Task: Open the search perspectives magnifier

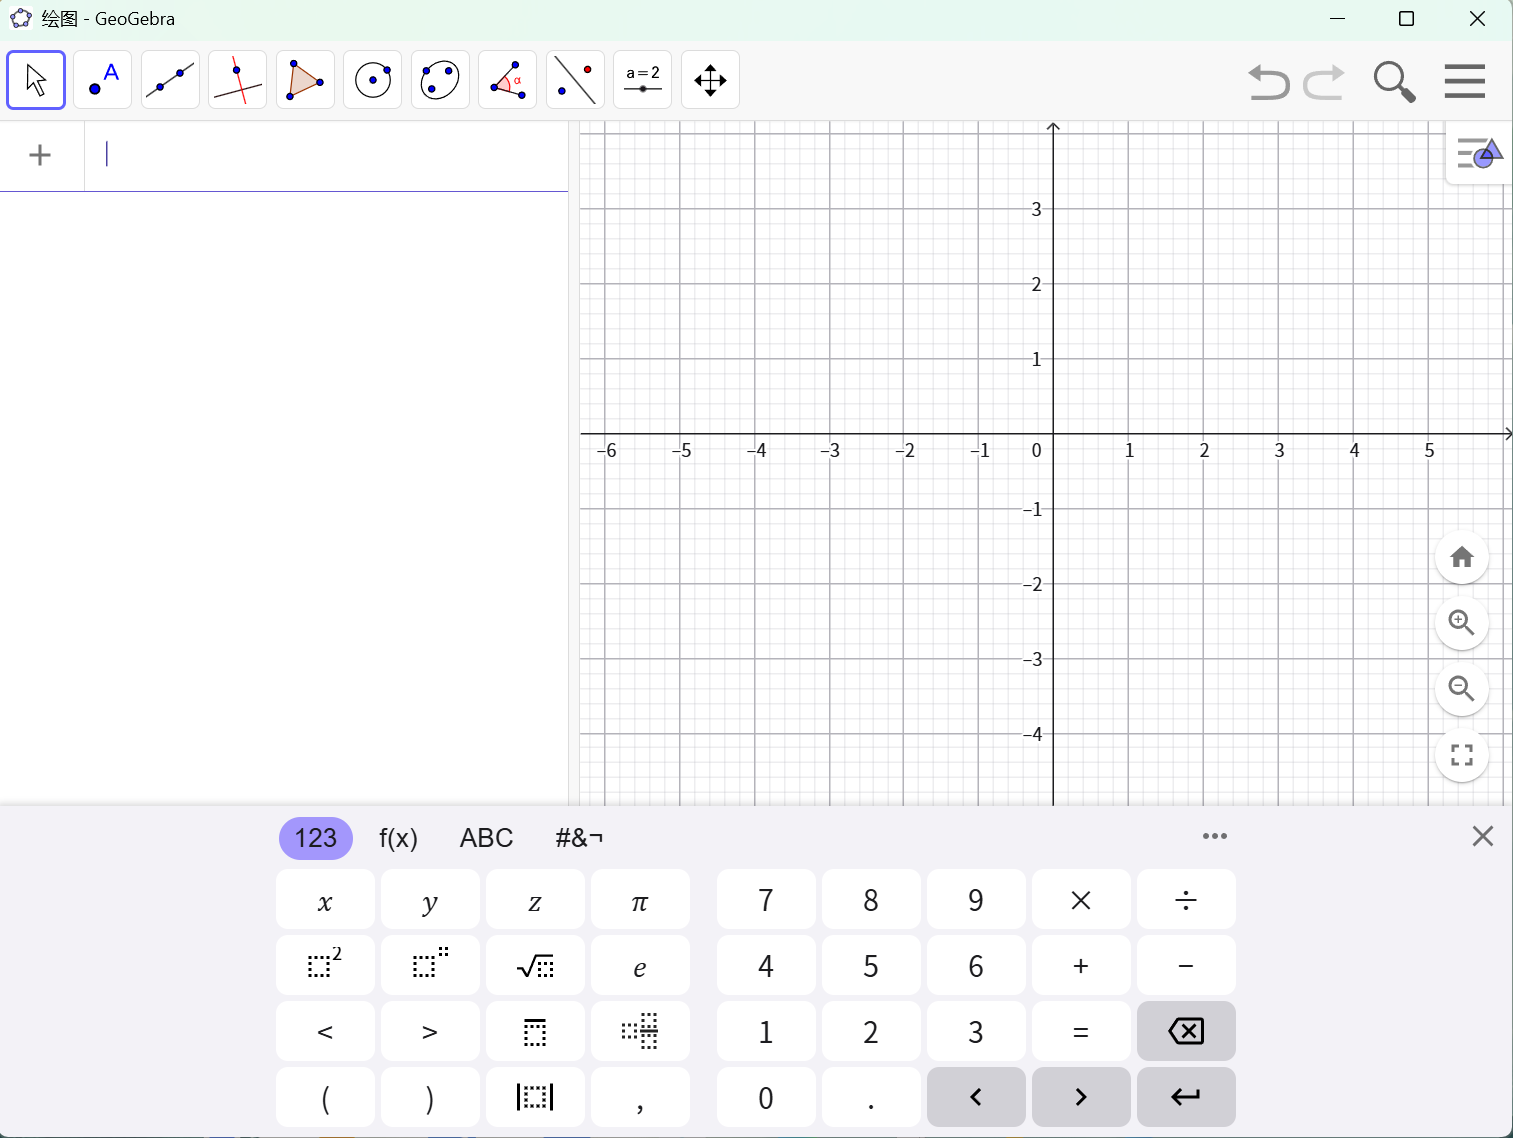Action: pos(1394,82)
